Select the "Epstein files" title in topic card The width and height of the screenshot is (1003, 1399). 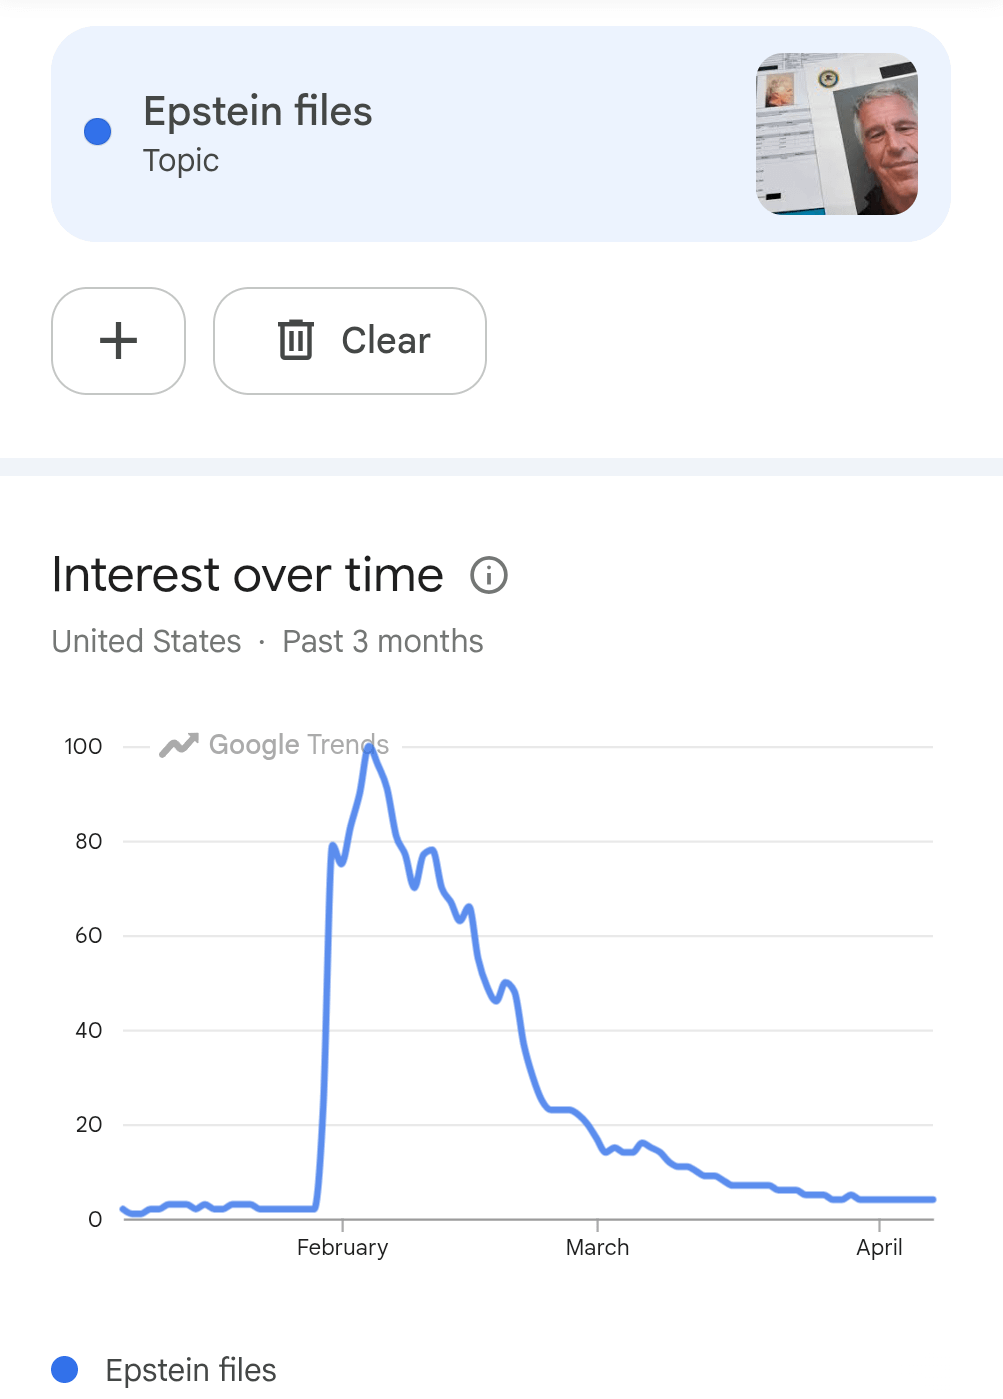pos(258,111)
